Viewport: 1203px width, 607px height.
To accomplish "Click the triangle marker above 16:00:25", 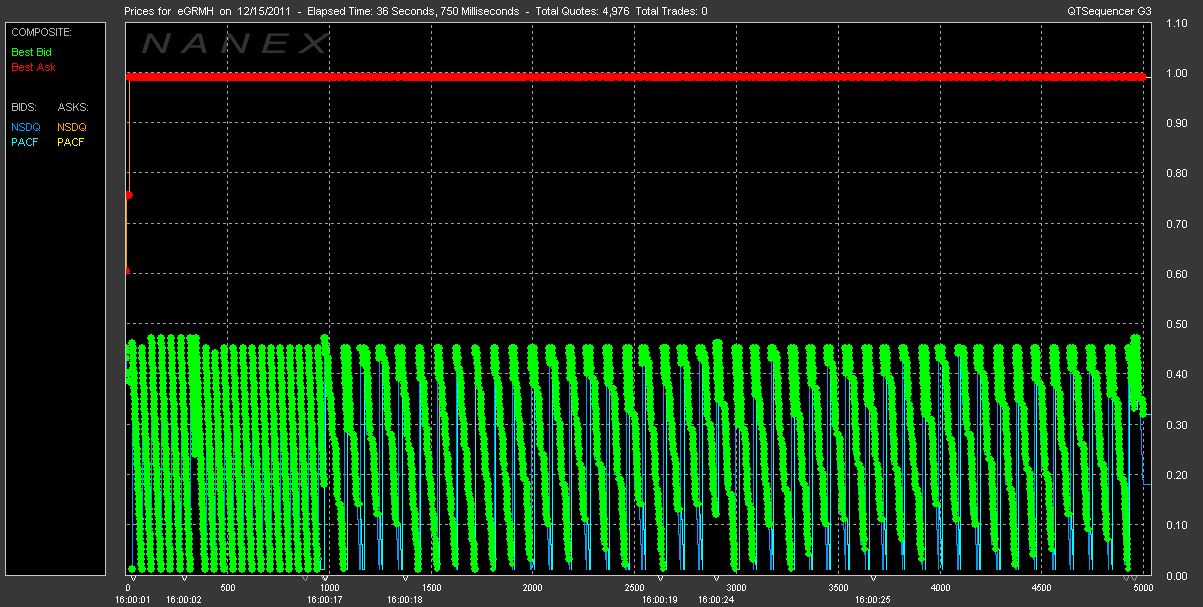I will click(875, 578).
